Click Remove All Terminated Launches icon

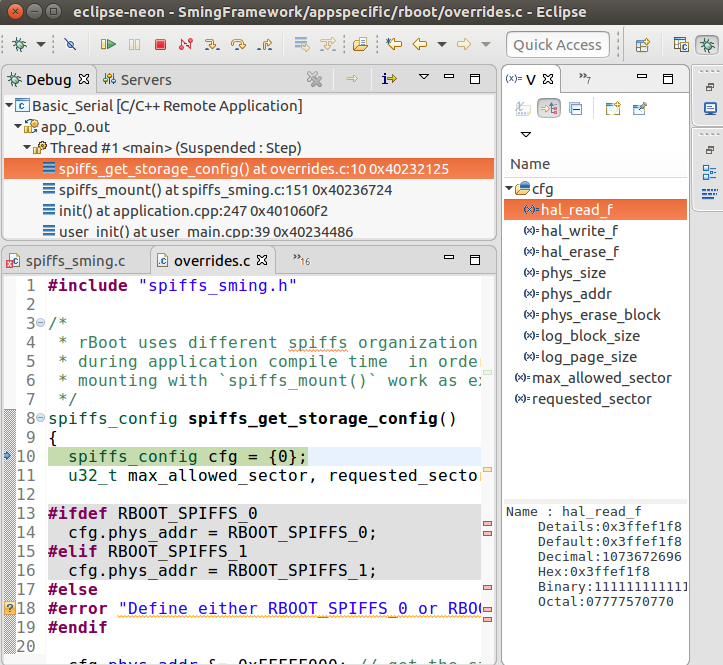(314, 79)
